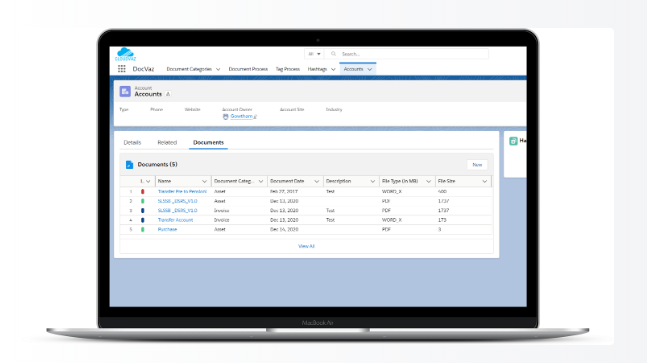Click the hierarchy icon beside Accounts title

168,94
